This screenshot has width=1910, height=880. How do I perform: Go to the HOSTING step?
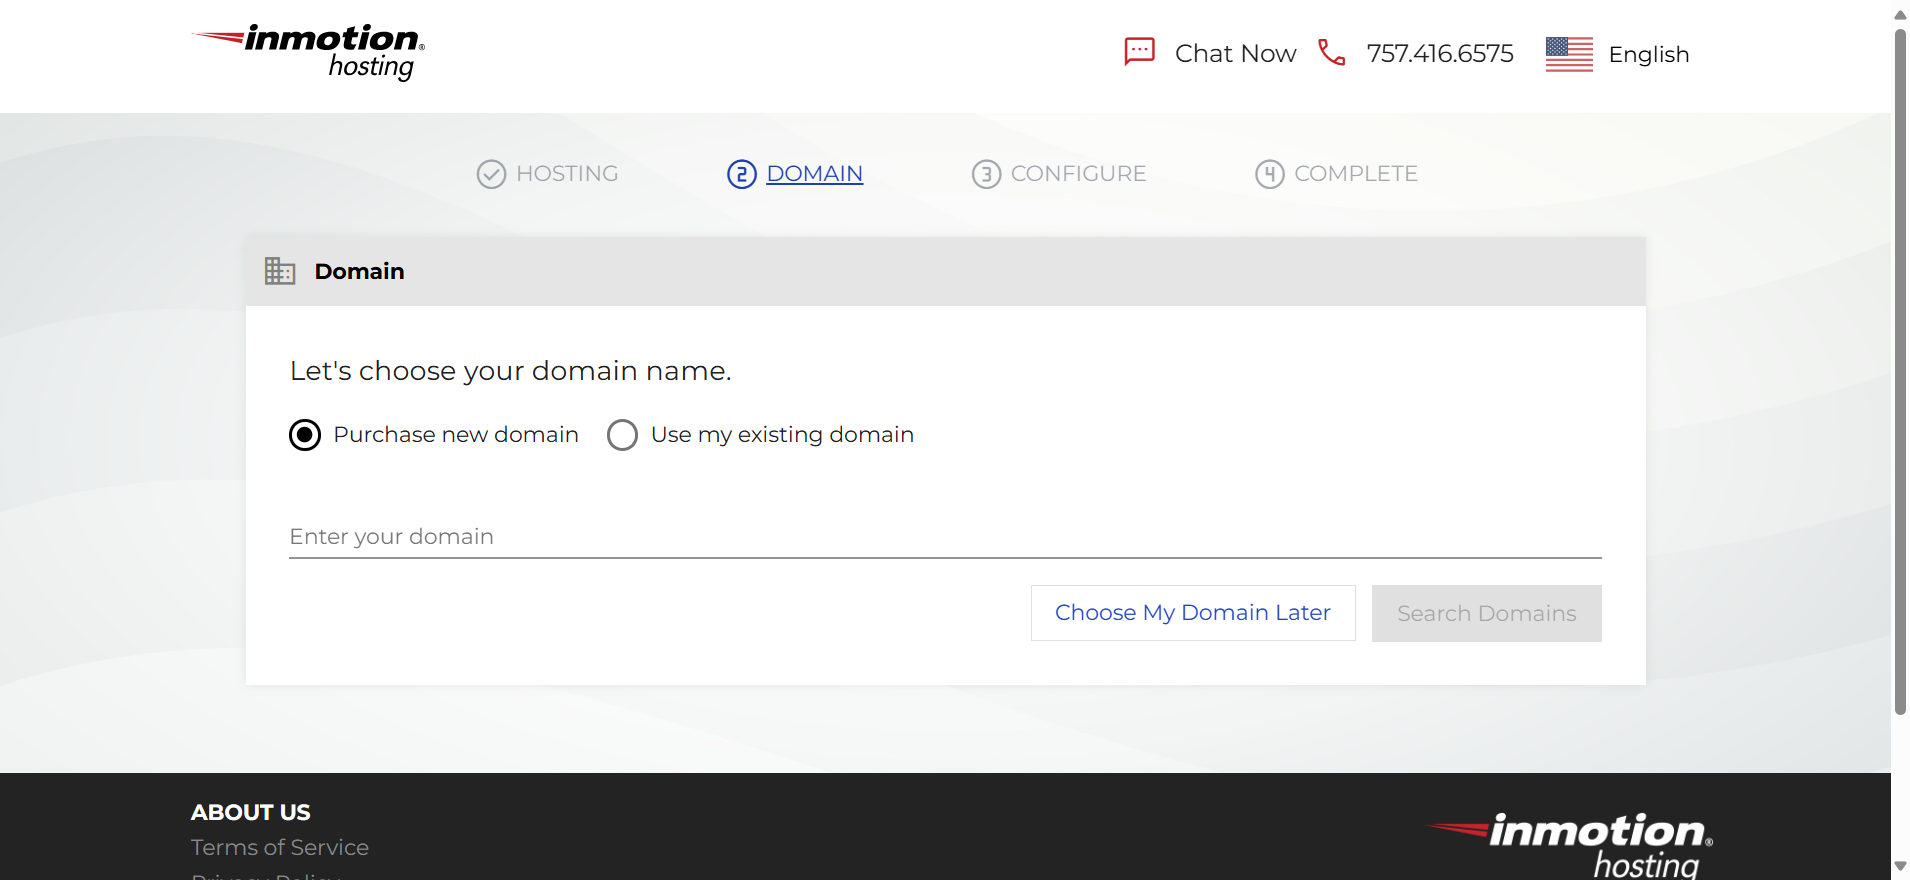(567, 174)
